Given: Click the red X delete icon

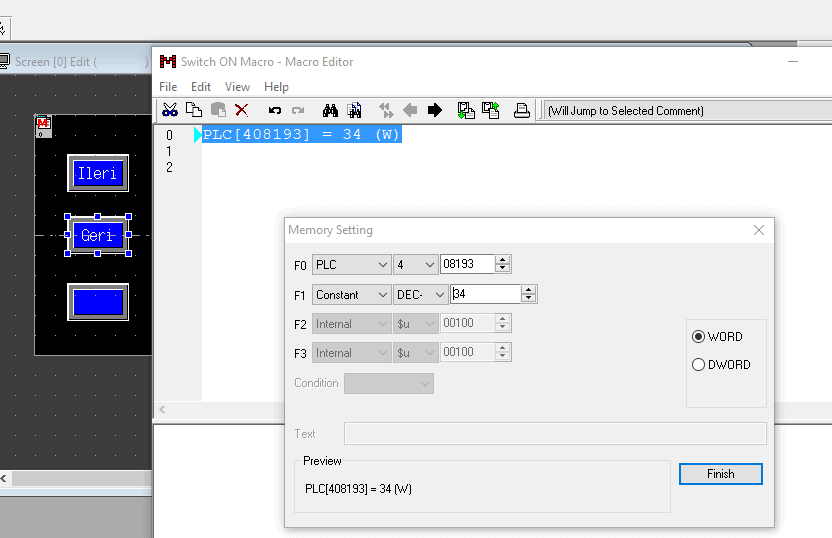Looking at the screenshot, I should point(241,110).
